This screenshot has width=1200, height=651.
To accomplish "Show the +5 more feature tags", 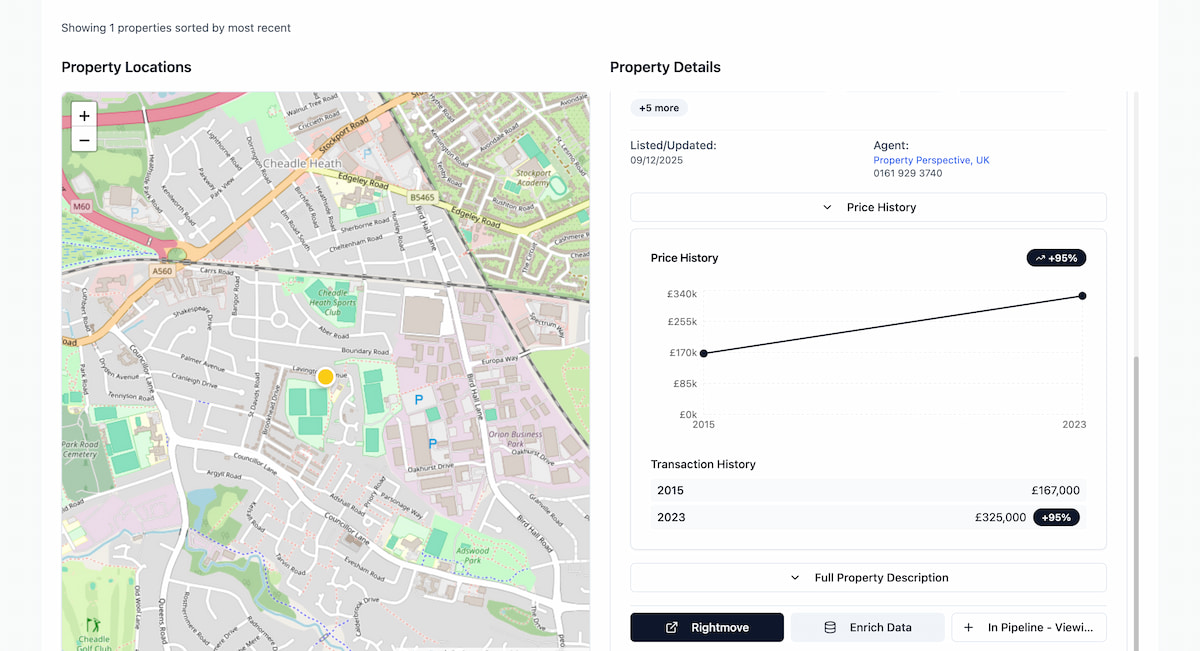I will tap(659, 108).
